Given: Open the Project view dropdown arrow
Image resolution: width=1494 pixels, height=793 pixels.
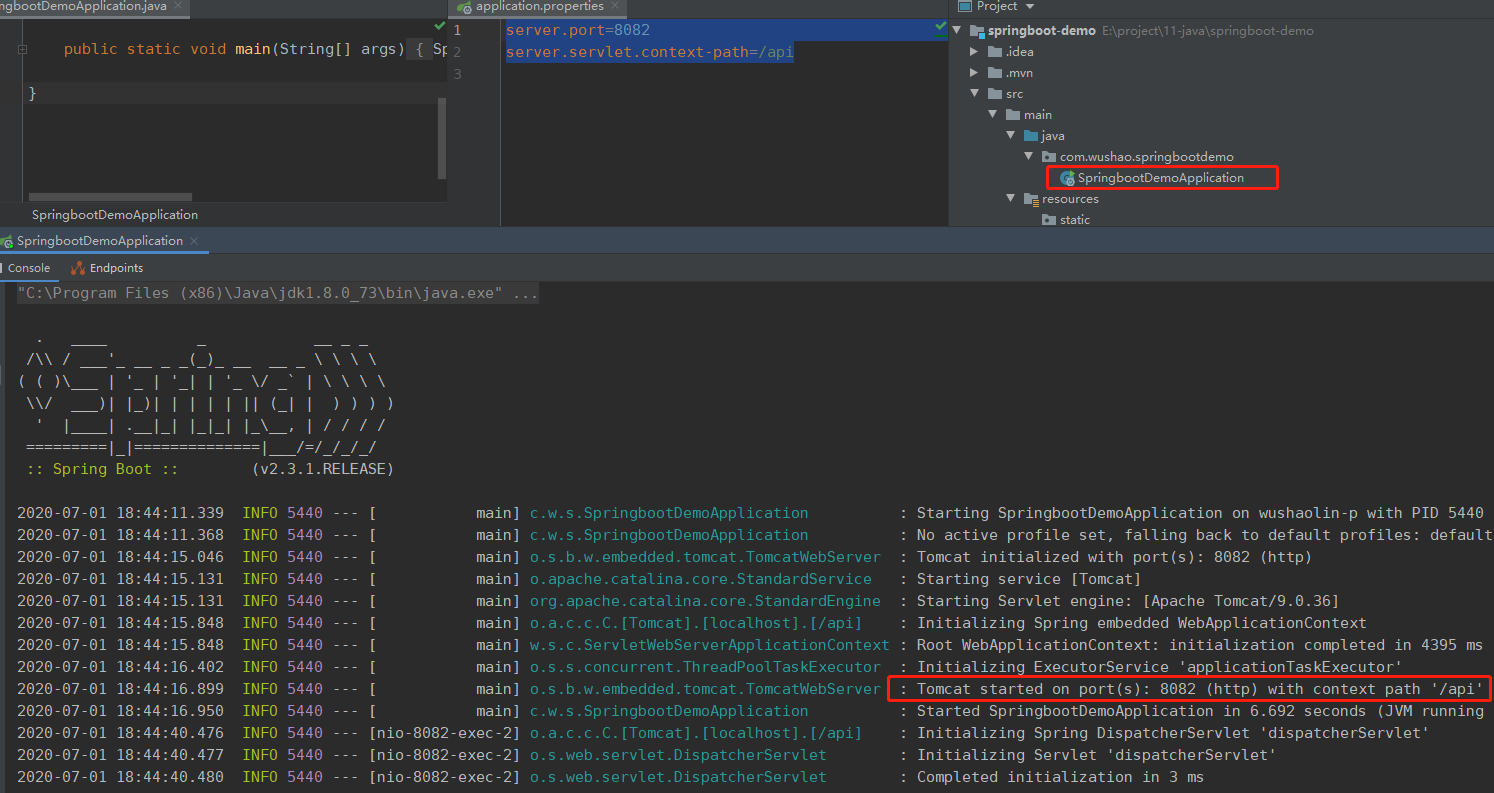Looking at the screenshot, I should pyautogui.click(x=1029, y=6).
